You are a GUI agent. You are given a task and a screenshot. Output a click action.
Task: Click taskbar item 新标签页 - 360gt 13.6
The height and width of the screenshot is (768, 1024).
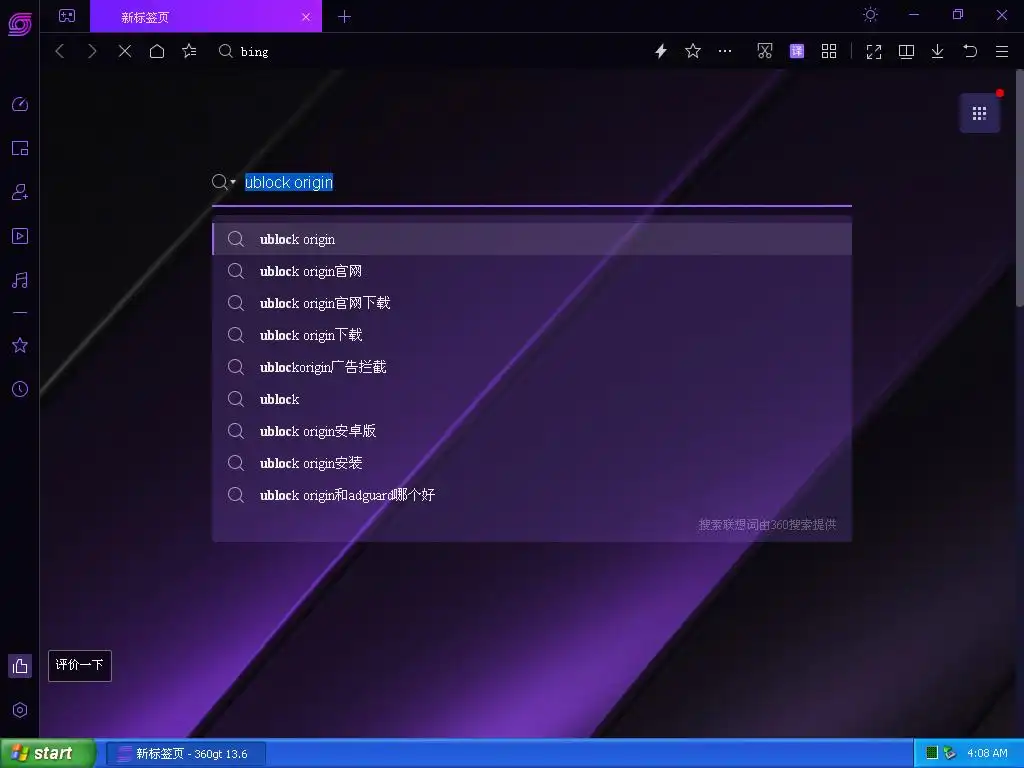[x=186, y=754]
